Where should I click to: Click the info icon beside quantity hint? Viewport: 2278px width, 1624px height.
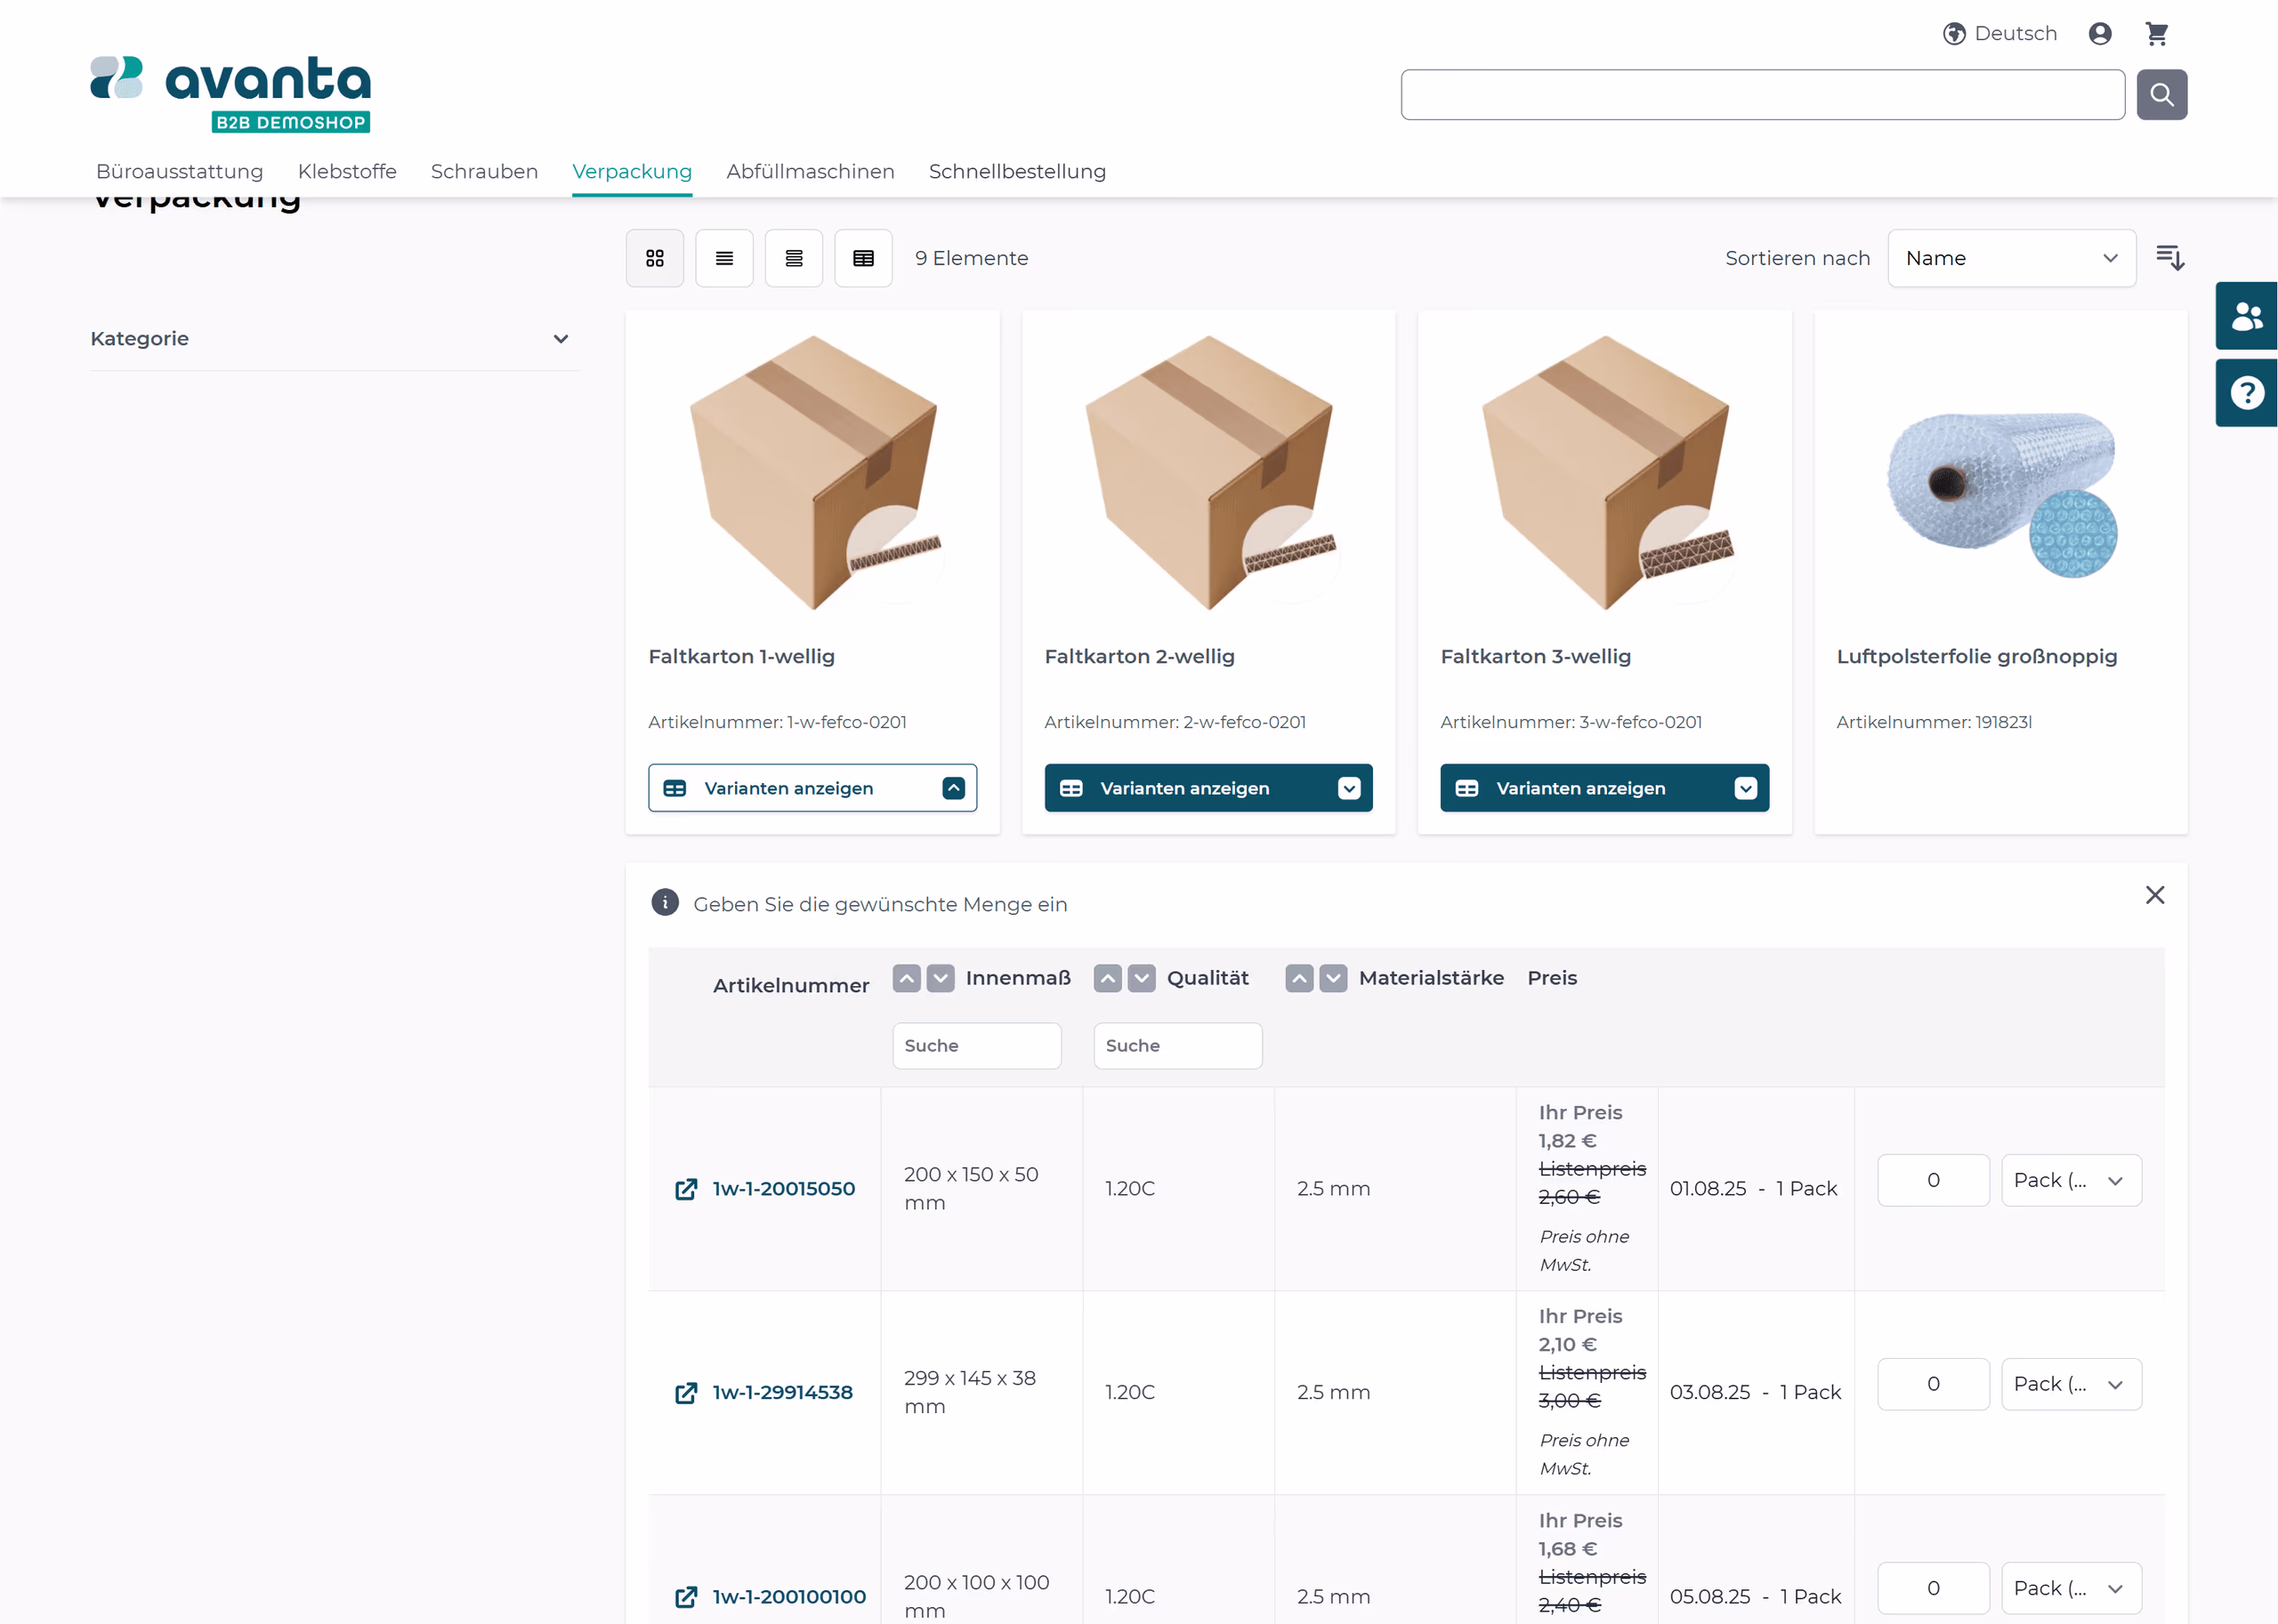[665, 902]
